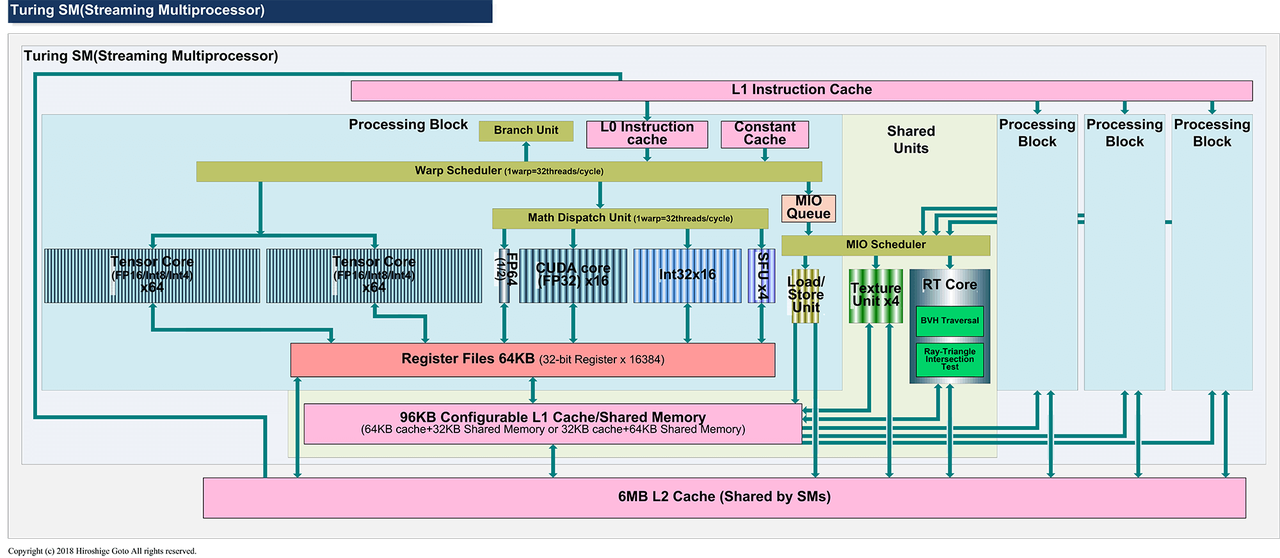Image resolution: width=1280 pixels, height=558 pixels.
Task: Click the leftmost Tensor Core block
Action: (152, 276)
